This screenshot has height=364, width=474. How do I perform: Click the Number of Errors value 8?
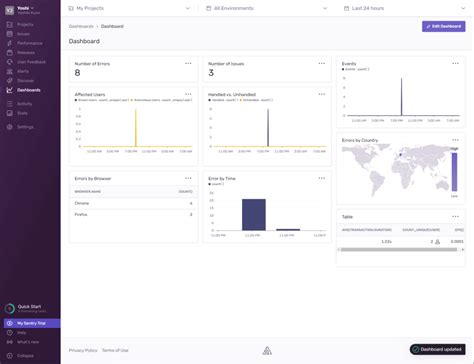[x=77, y=73]
